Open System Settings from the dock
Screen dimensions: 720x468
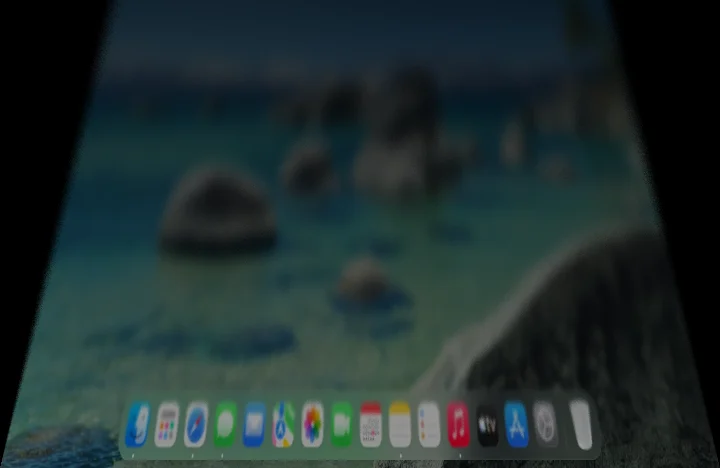[546, 424]
